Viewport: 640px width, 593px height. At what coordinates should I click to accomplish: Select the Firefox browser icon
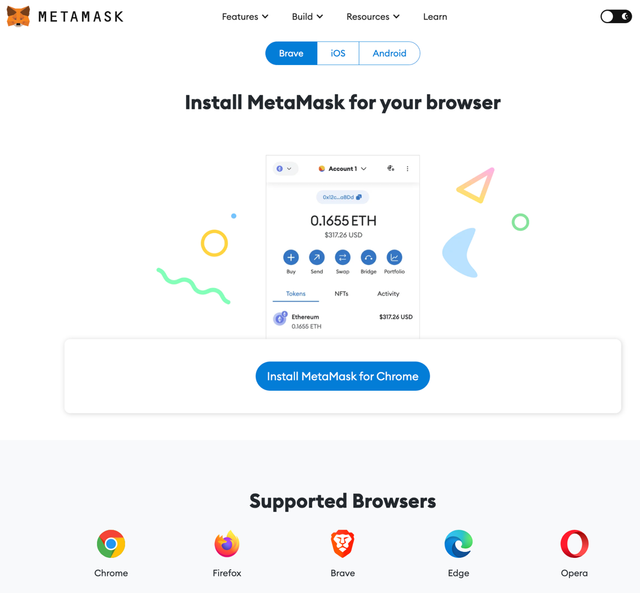click(227, 544)
